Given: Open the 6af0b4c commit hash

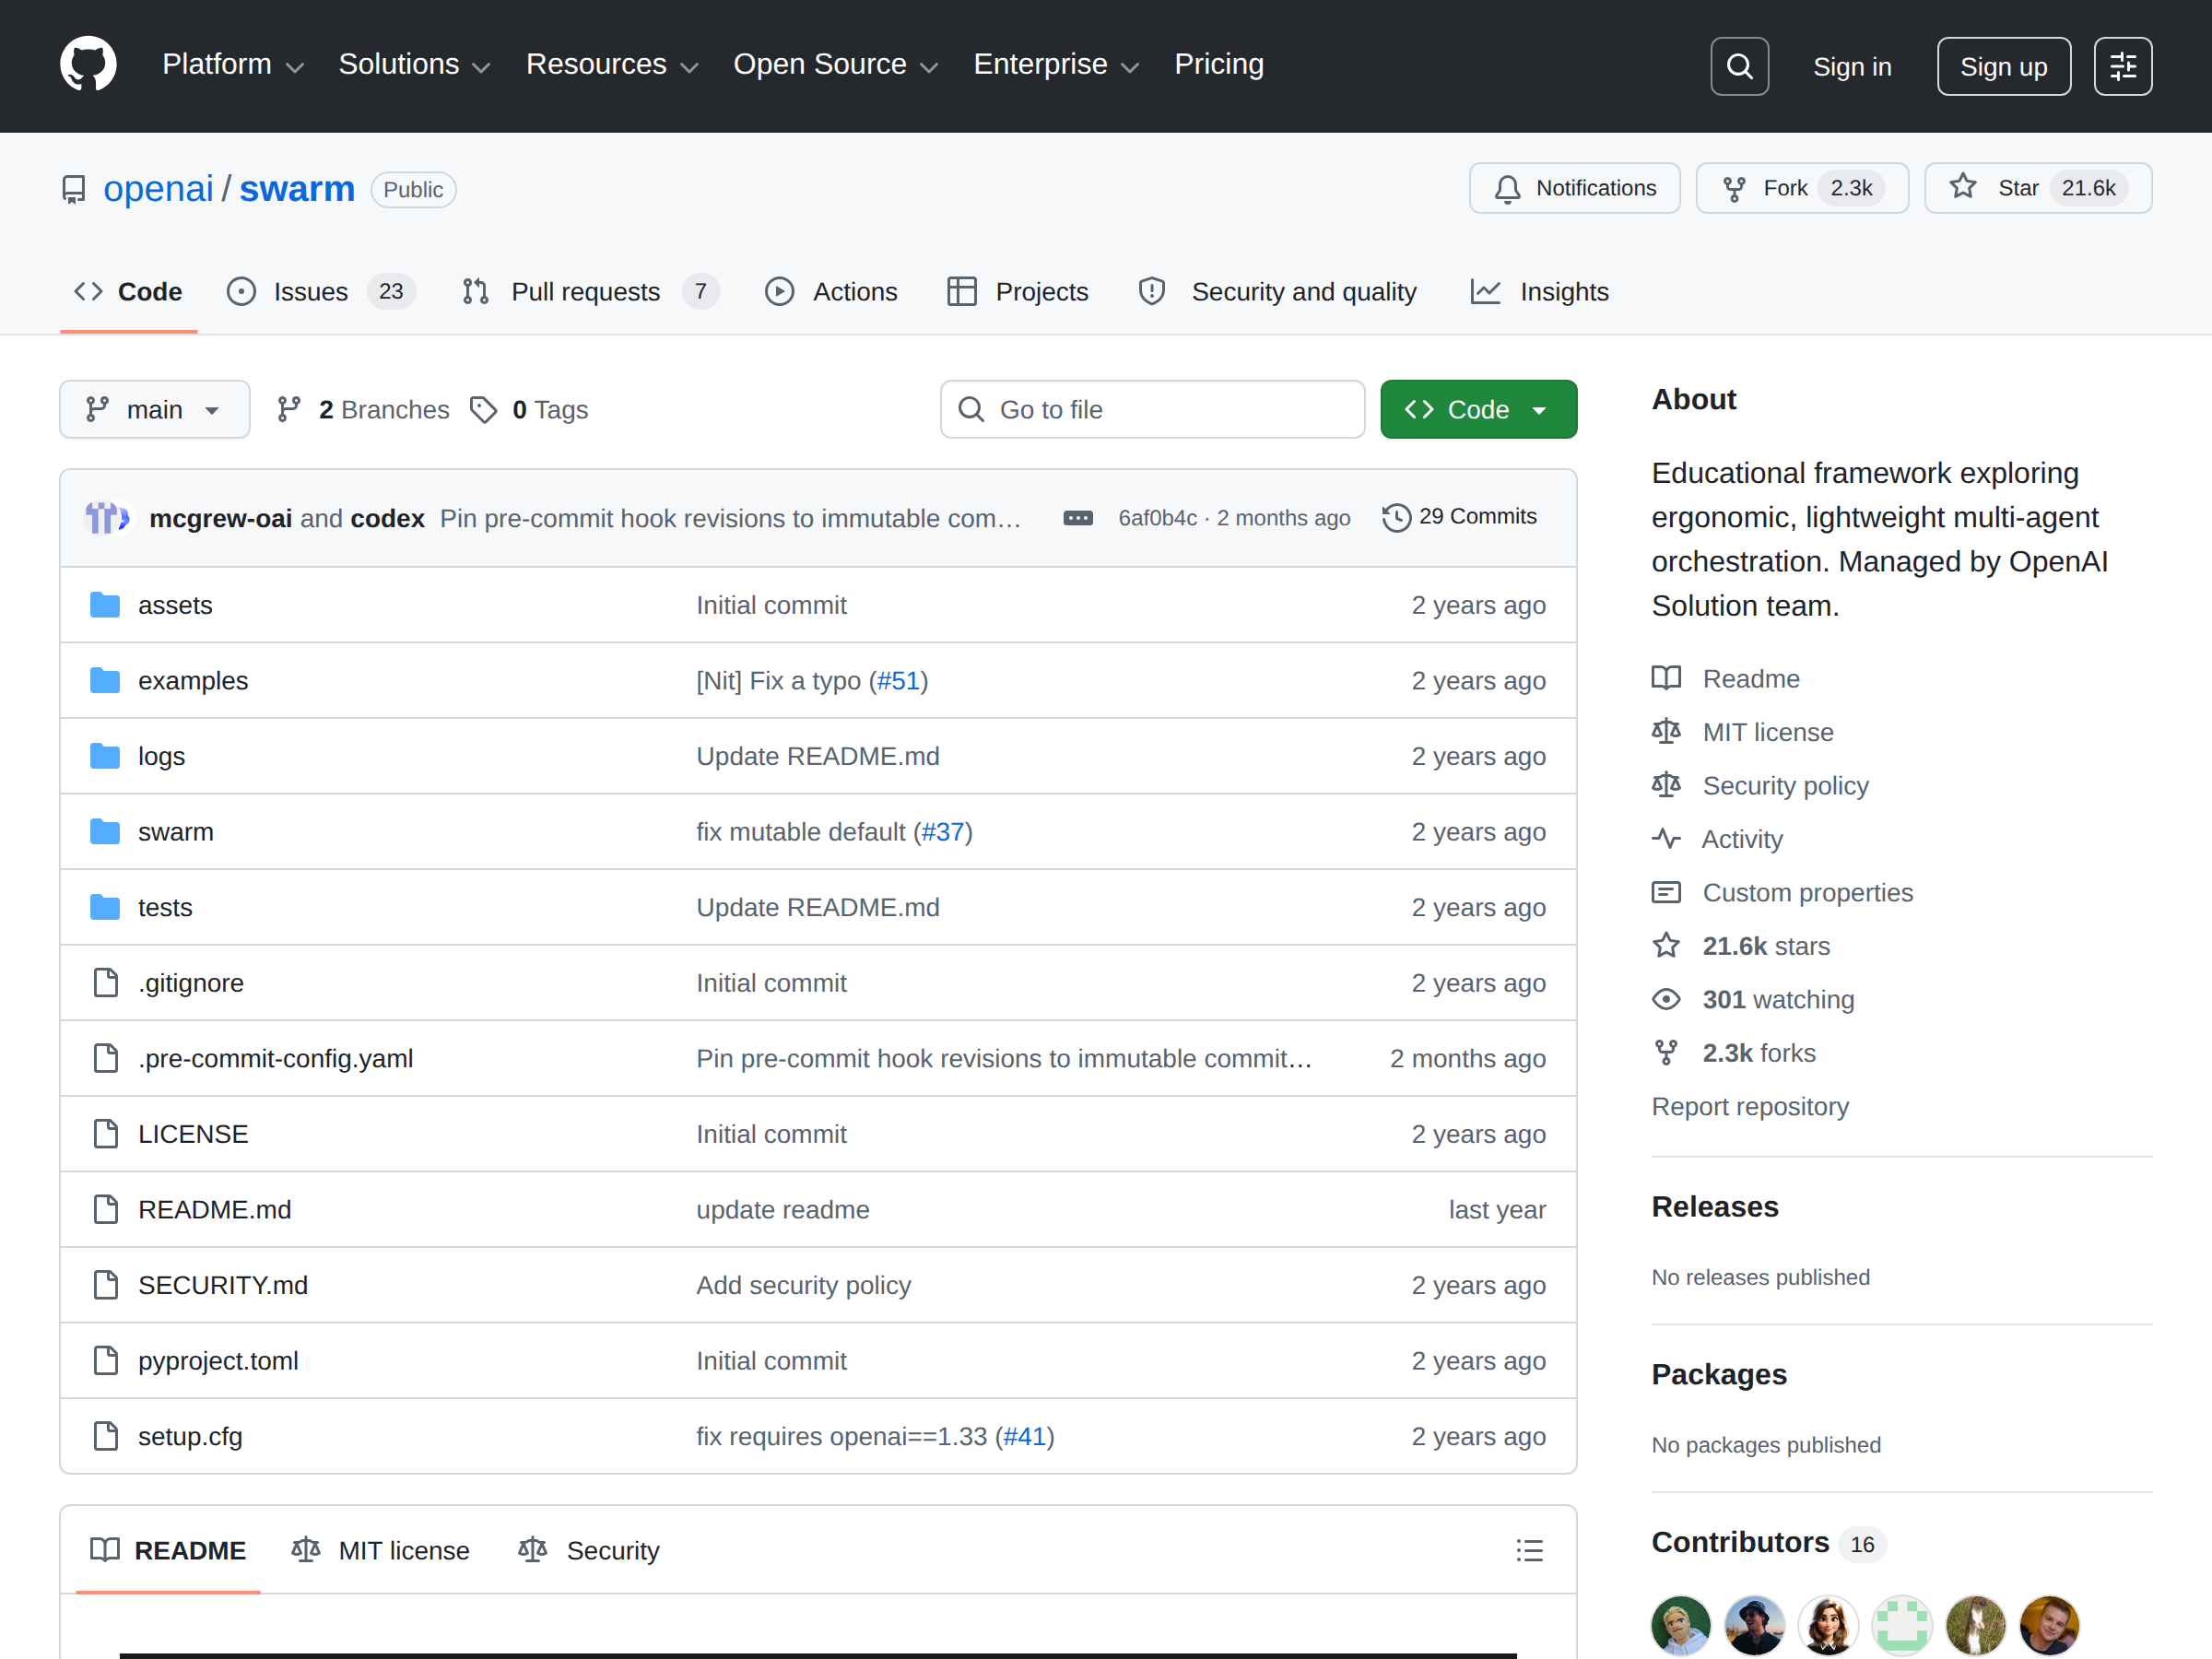Looking at the screenshot, I should 1157,518.
